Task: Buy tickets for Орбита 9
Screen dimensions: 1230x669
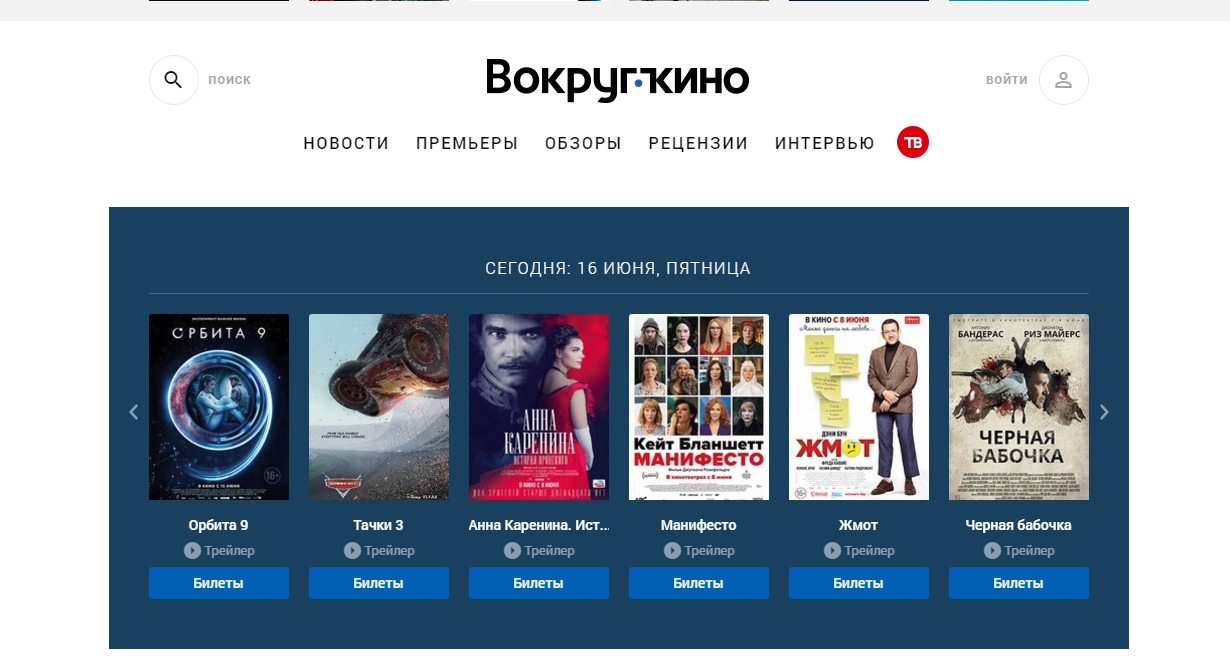Action: (x=219, y=583)
